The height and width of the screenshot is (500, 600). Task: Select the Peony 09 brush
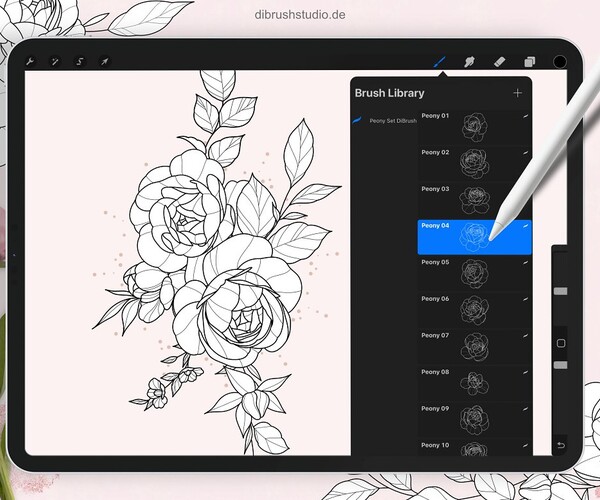pos(474,420)
